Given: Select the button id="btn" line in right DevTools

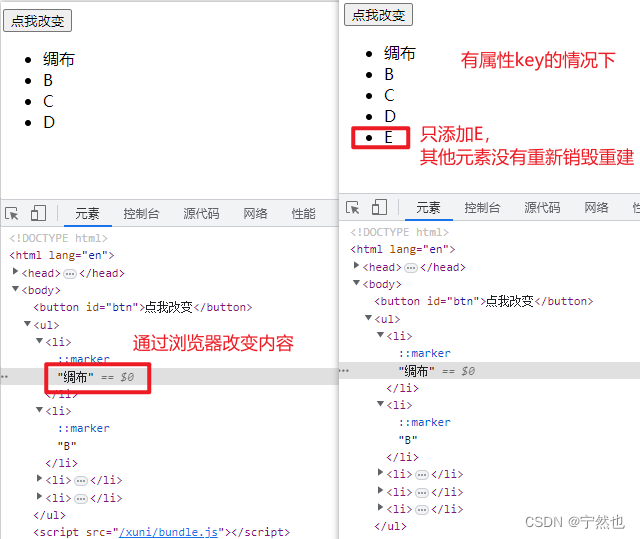Looking at the screenshot, I should 484,301.
